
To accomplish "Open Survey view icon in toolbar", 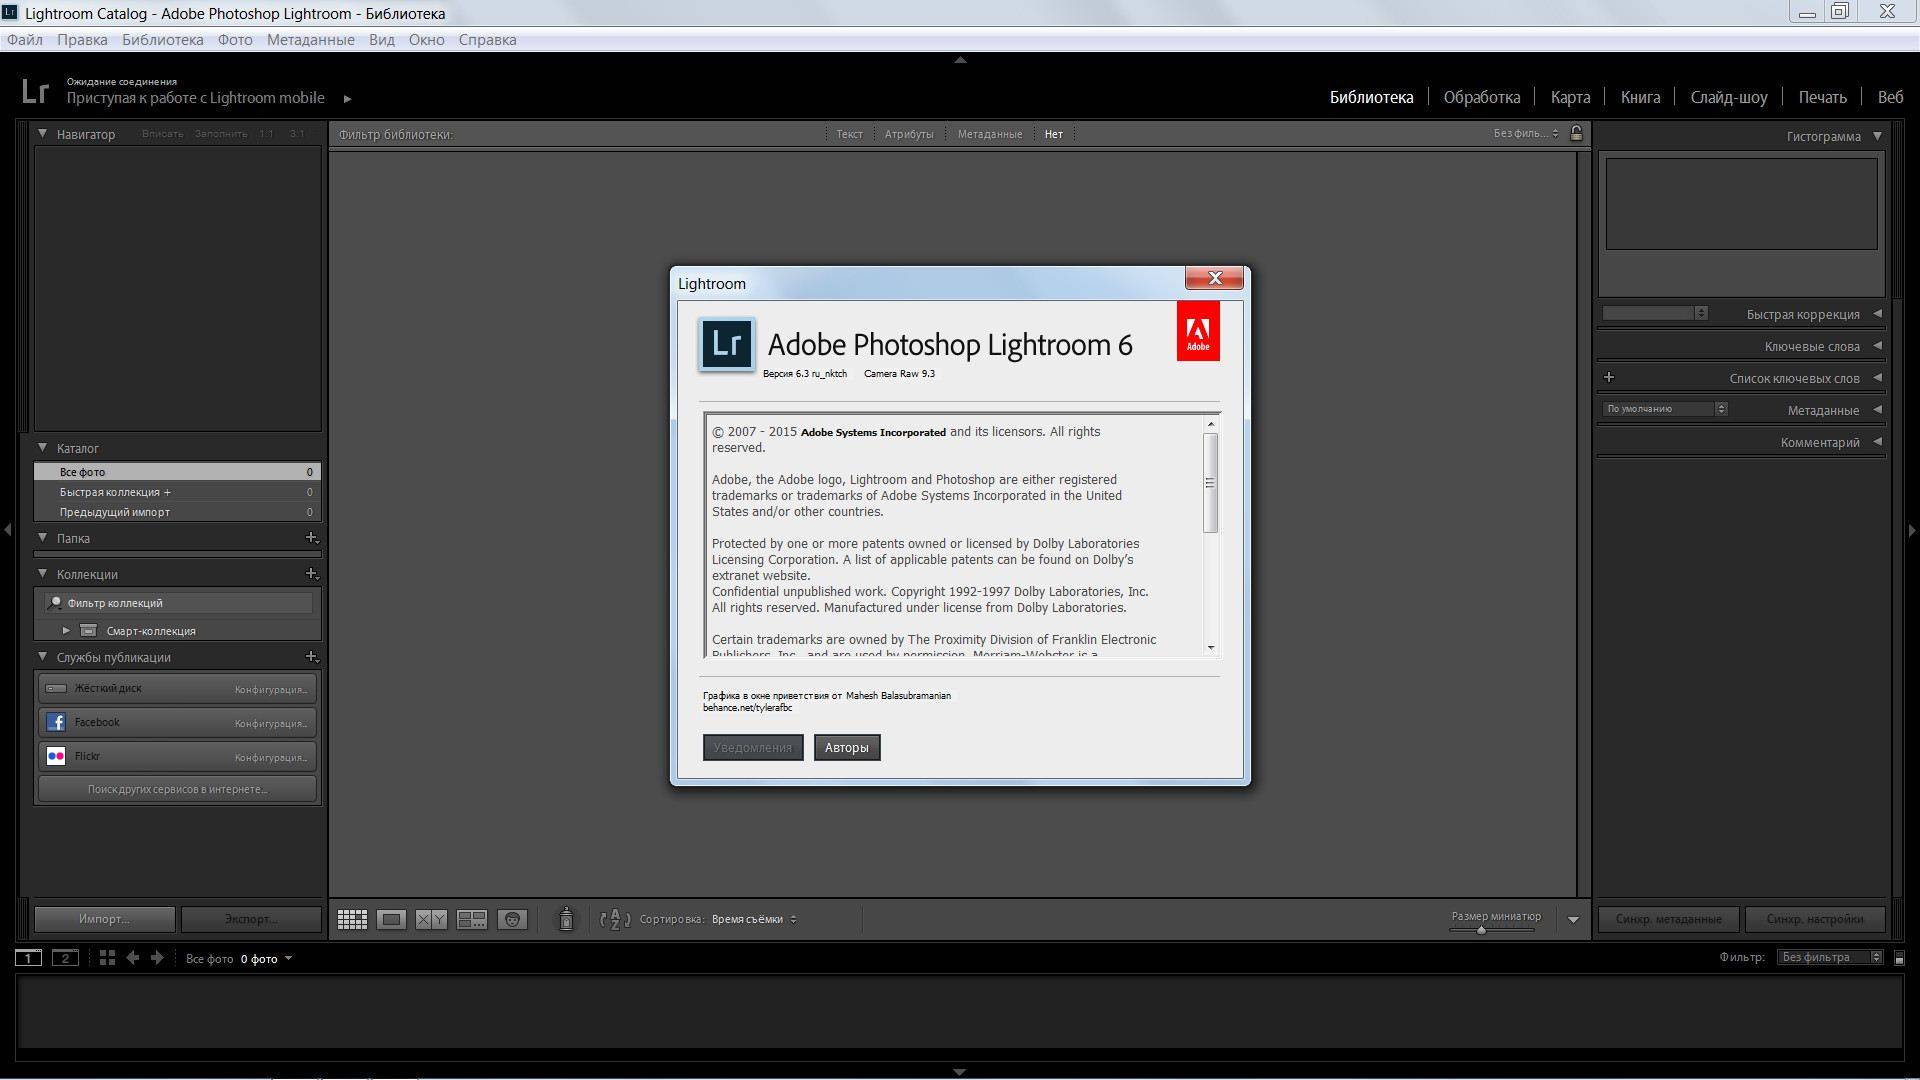I will click(472, 919).
